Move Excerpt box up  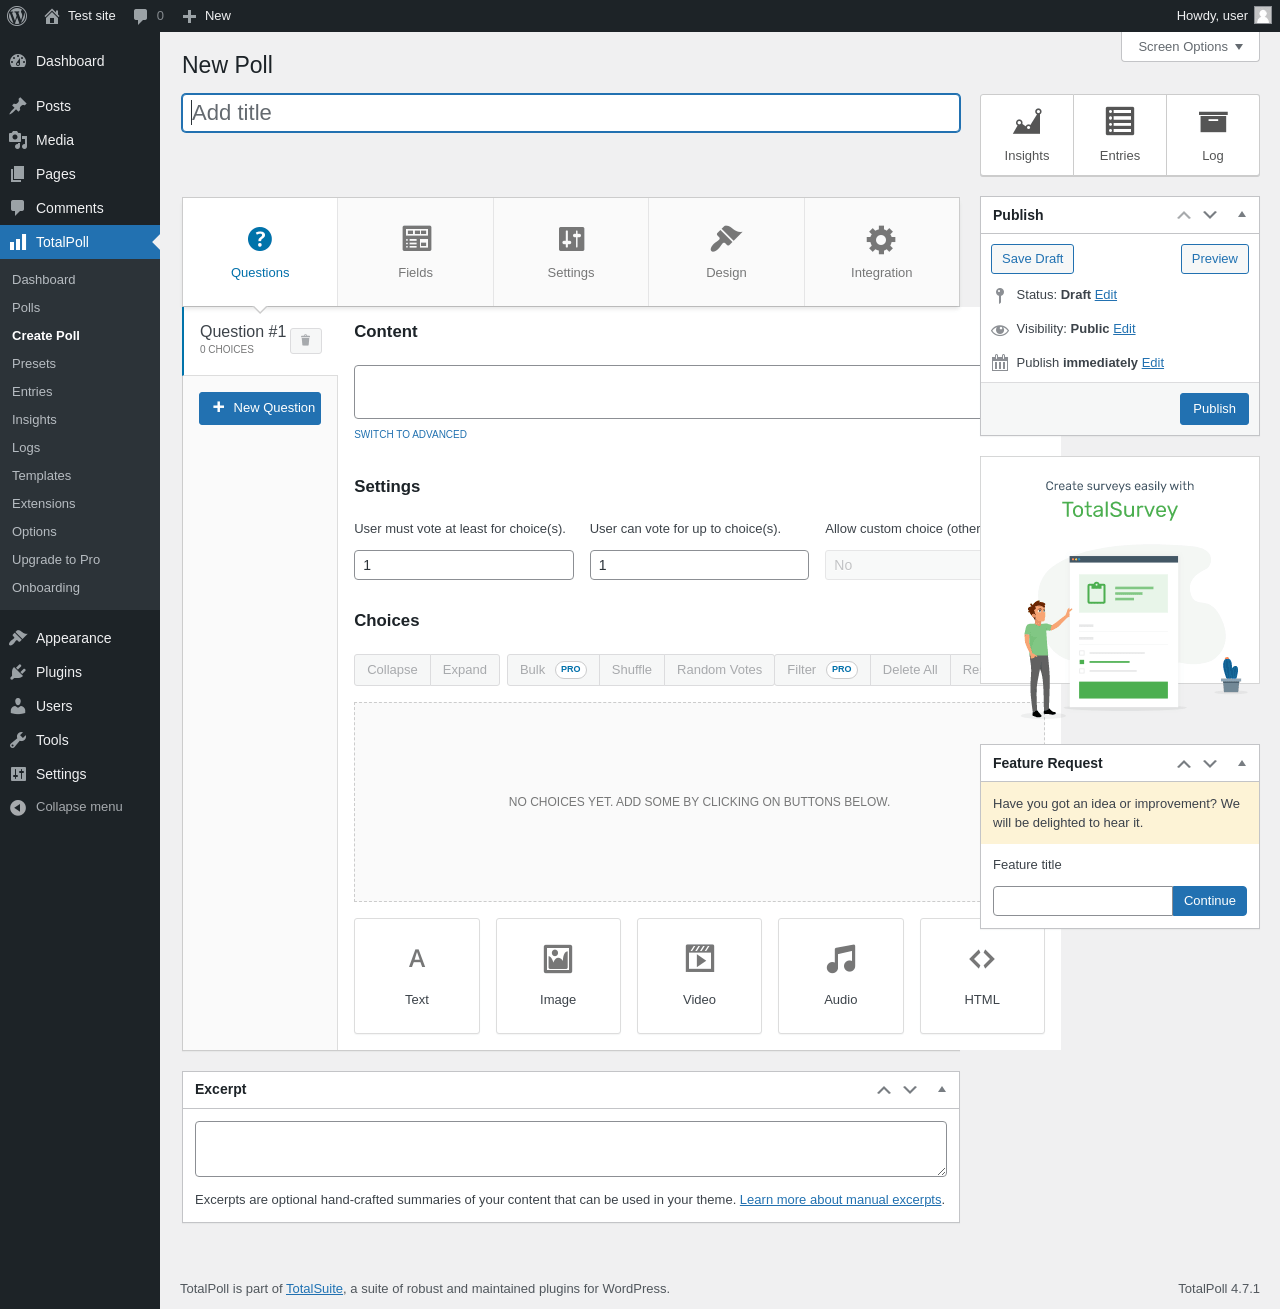[x=884, y=1089]
